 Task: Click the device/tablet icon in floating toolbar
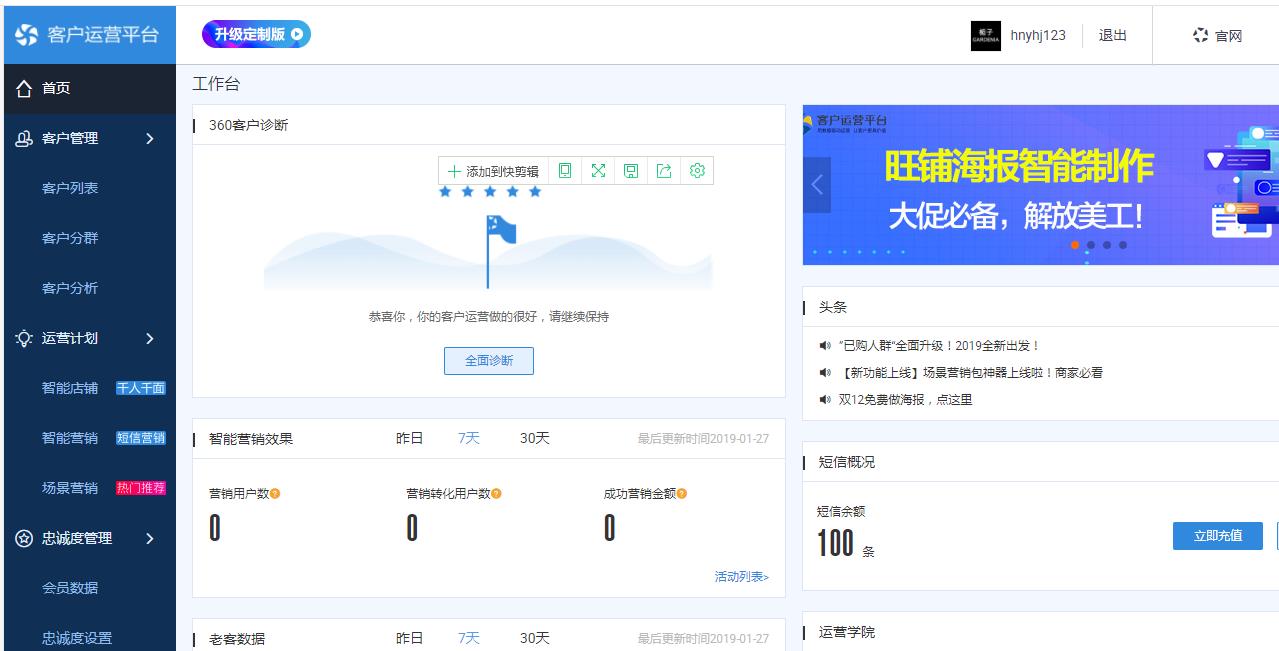tap(565, 171)
